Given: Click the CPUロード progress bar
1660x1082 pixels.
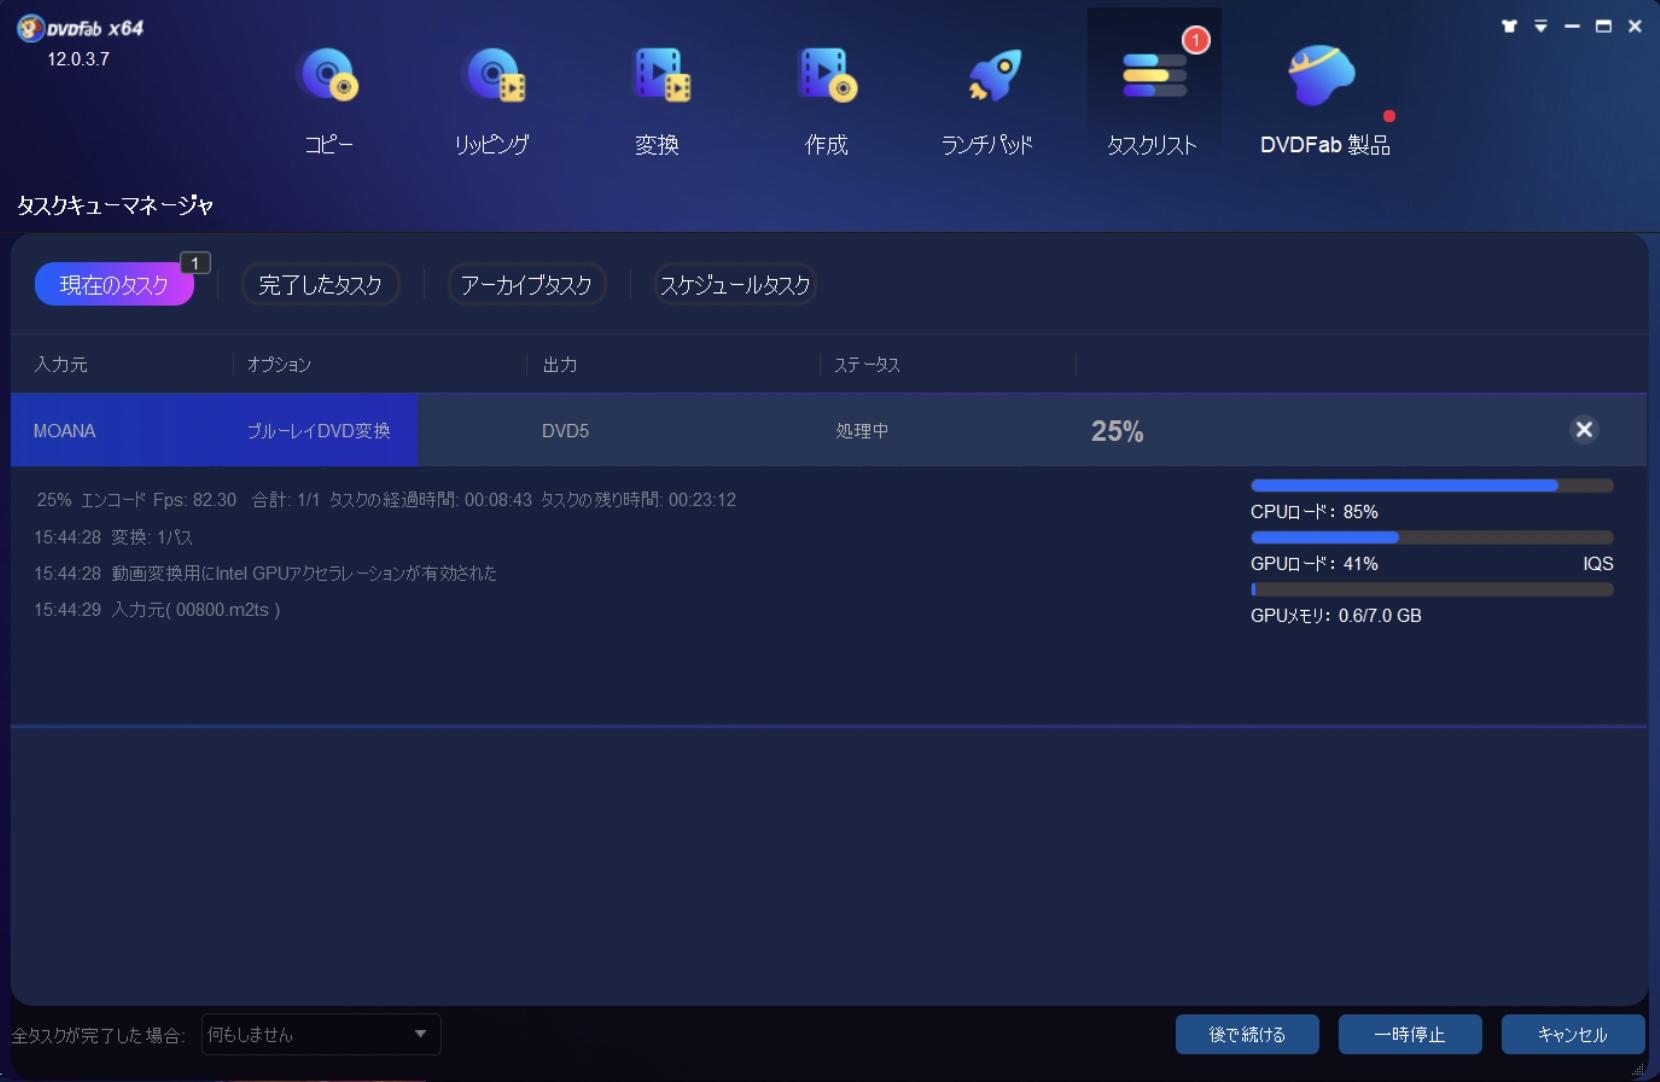Looking at the screenshot, I should point(1432,486).
